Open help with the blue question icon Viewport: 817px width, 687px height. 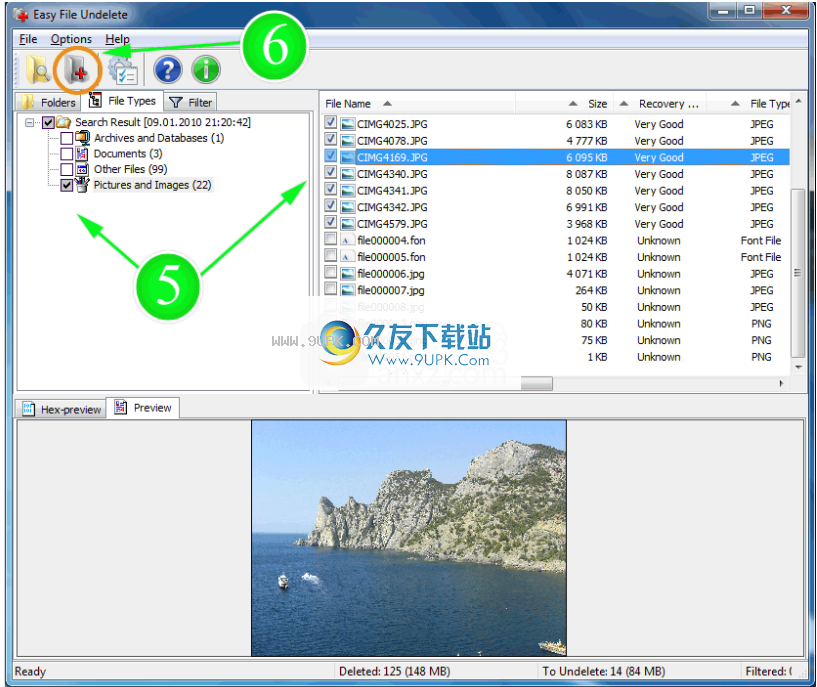point(168,70)
